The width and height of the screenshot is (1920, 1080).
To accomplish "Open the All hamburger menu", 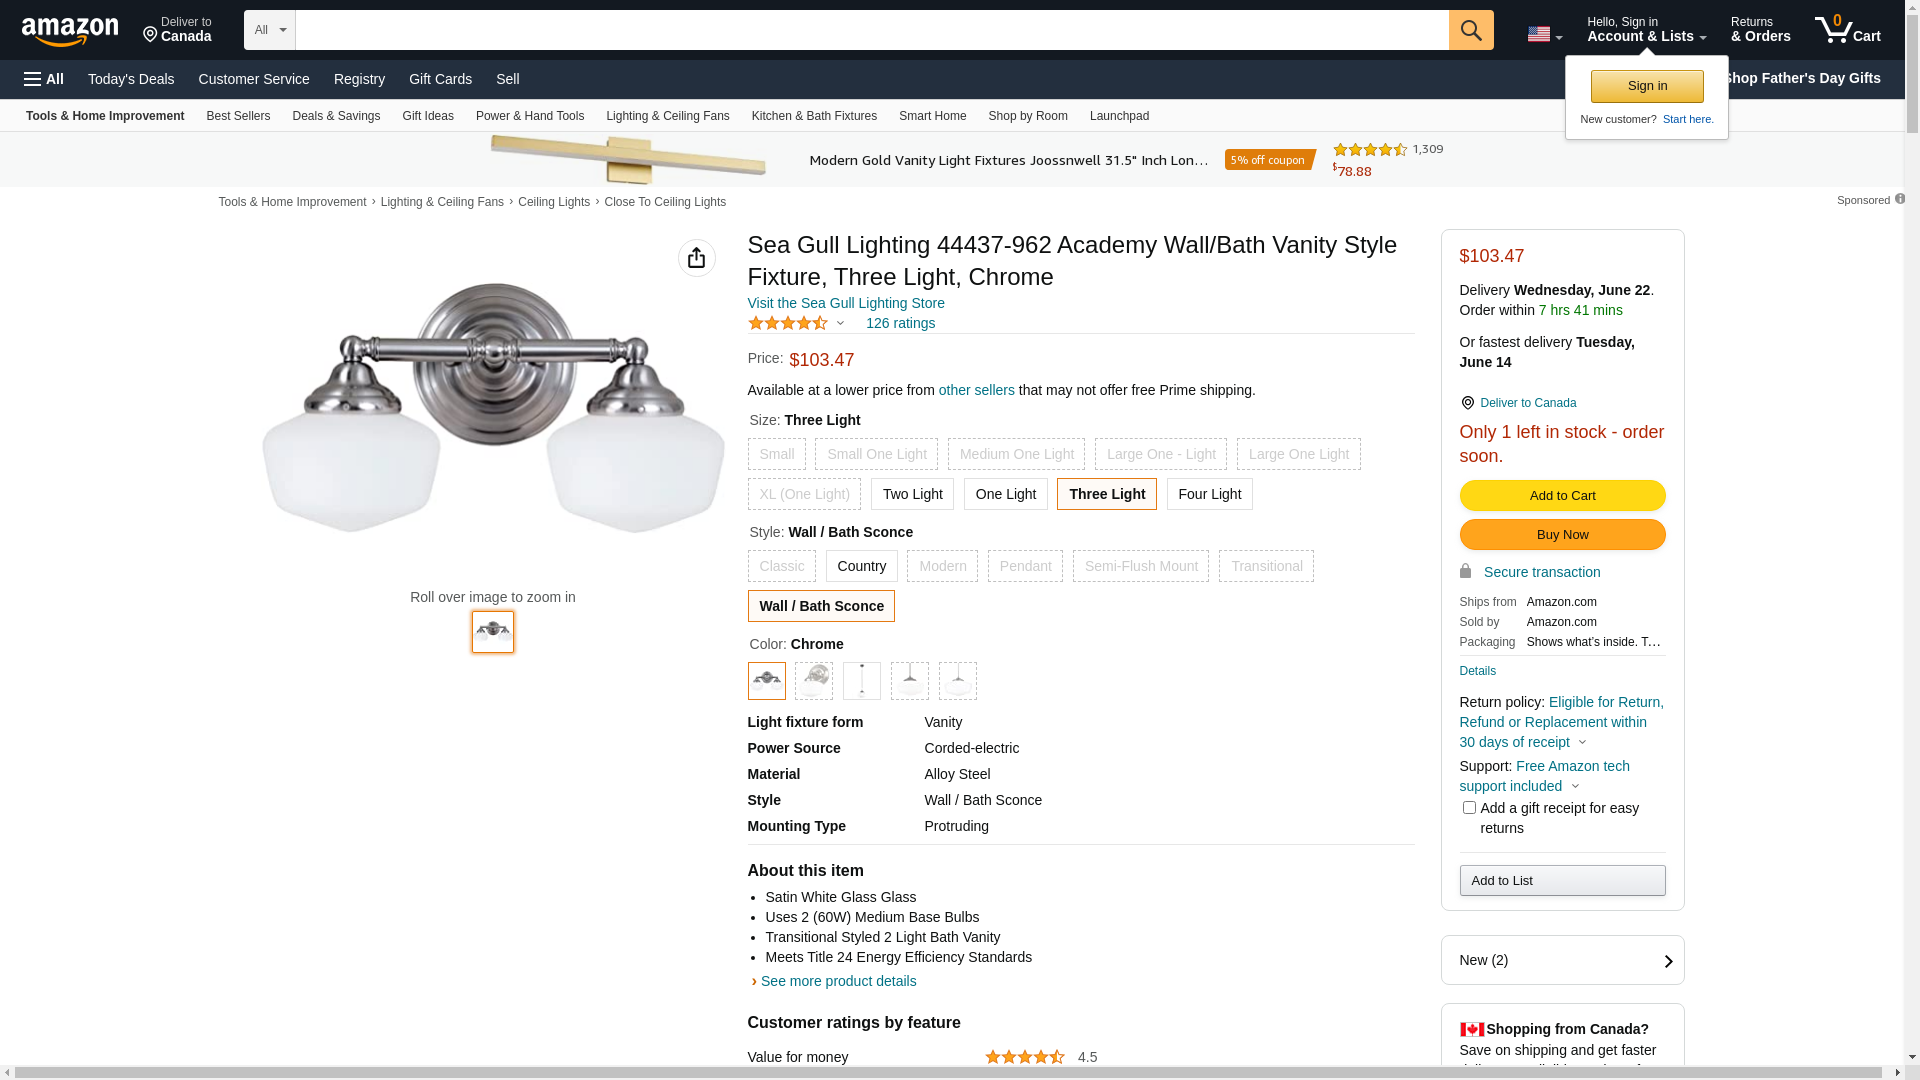I will coord(44,79).
